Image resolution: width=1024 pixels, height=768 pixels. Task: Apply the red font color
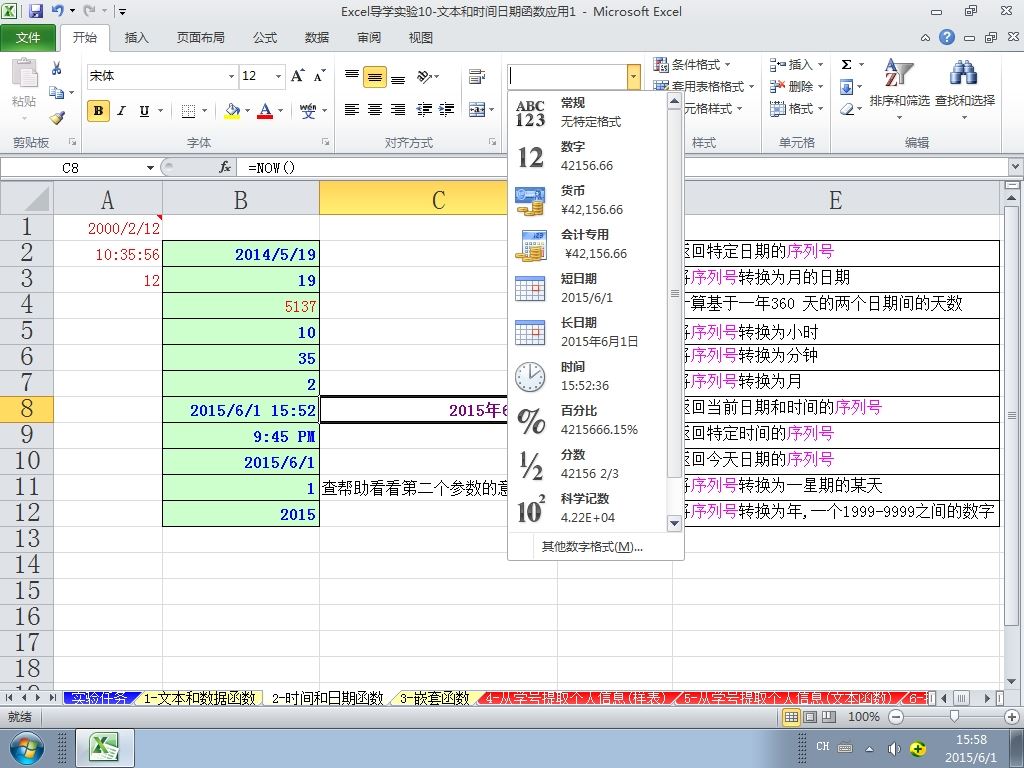pyautogui.click(x=265, y=110)
